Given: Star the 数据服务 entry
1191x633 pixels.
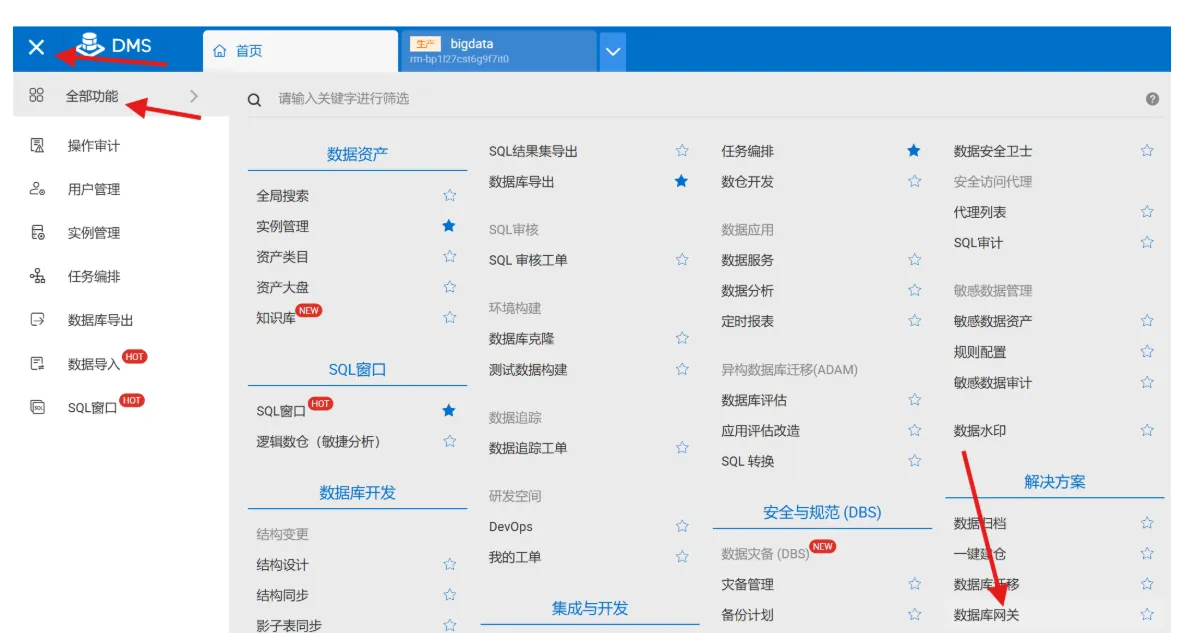Looking at the screenshot, I should tap(915, 259).
